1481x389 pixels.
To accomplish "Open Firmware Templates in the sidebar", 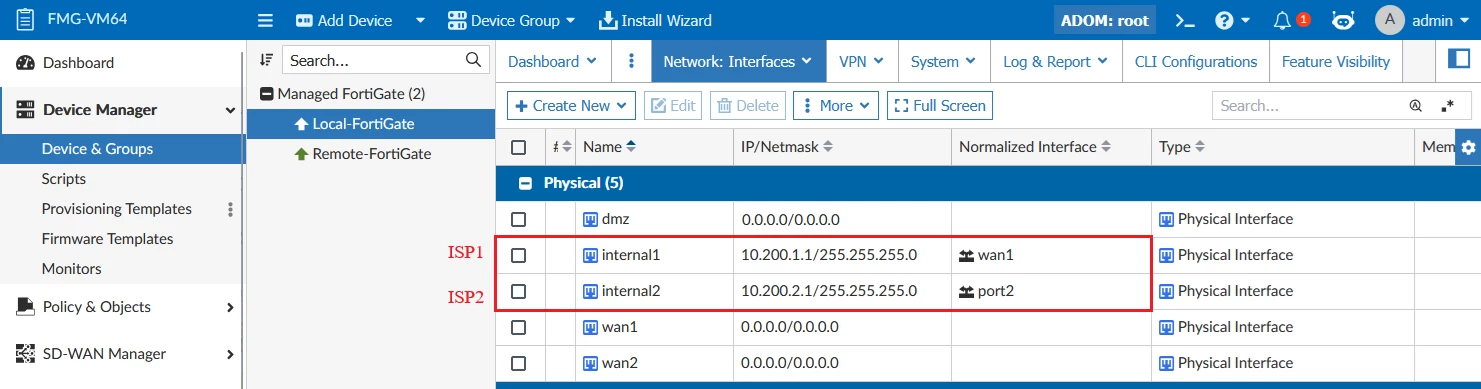I will 107,239.
